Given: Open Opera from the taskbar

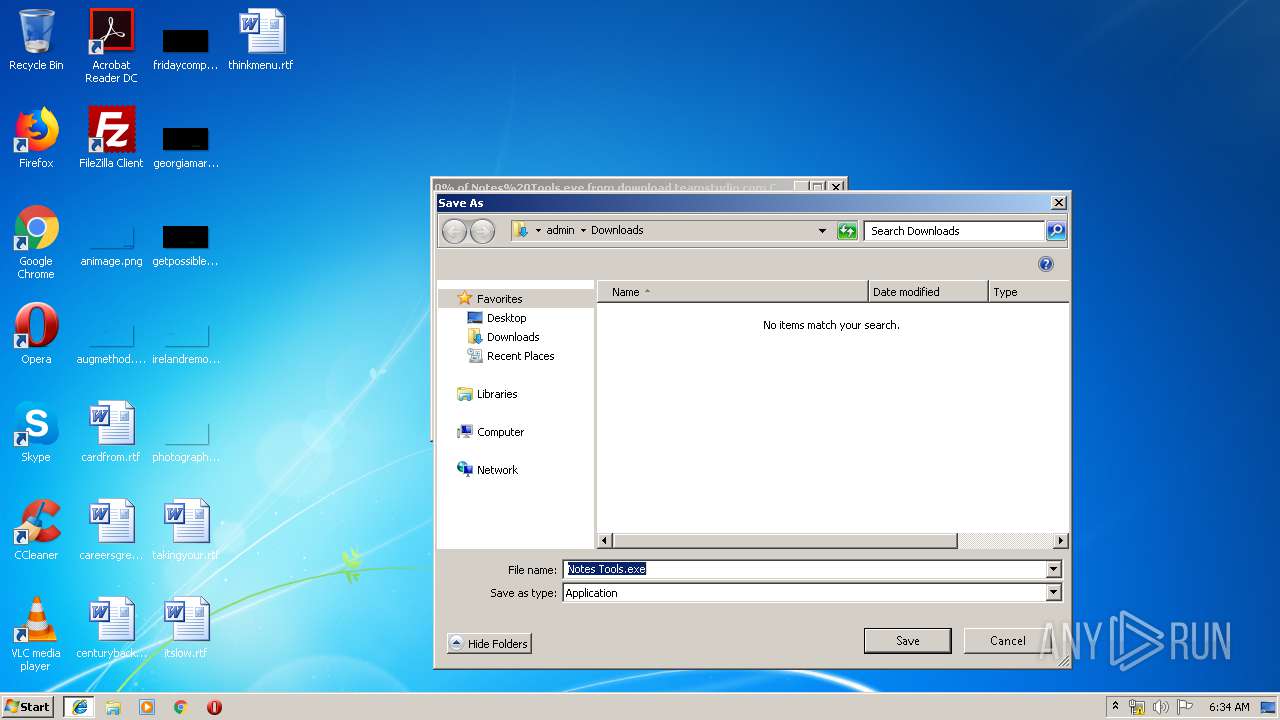Looking at the screenshot, I should tap(214, 707).
